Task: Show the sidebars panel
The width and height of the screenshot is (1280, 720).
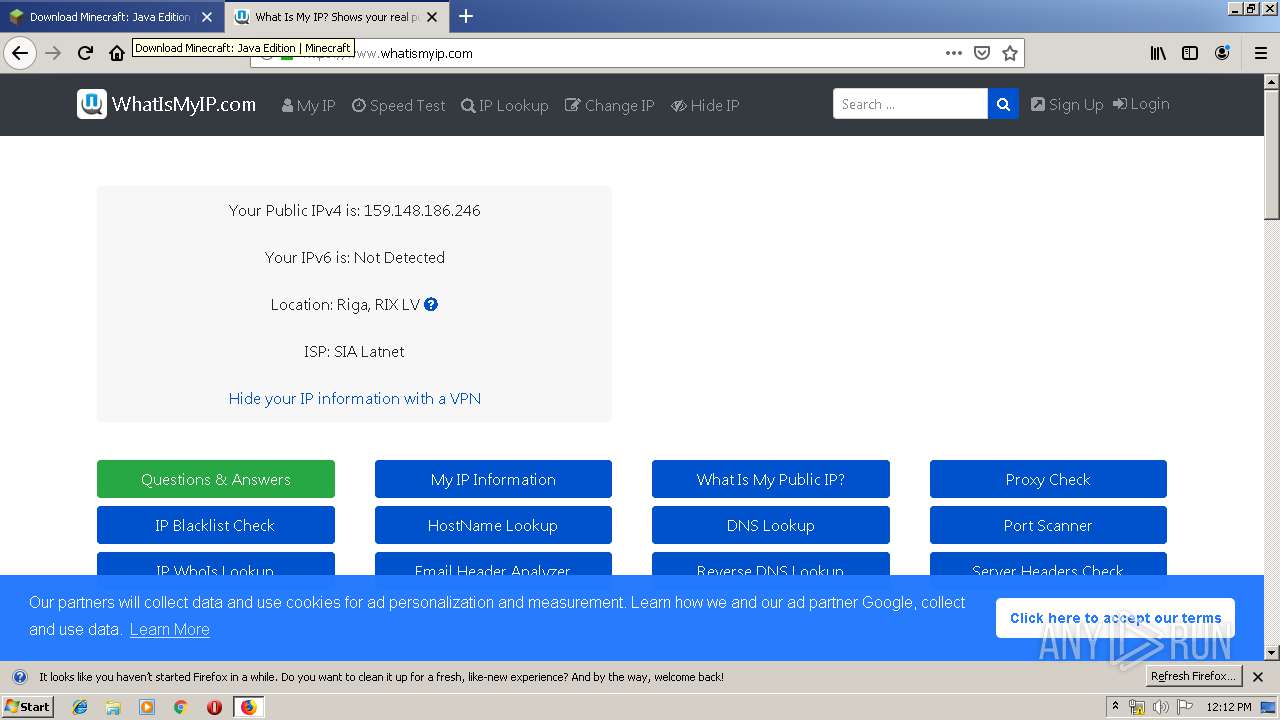Action: tap(1190, 53)
